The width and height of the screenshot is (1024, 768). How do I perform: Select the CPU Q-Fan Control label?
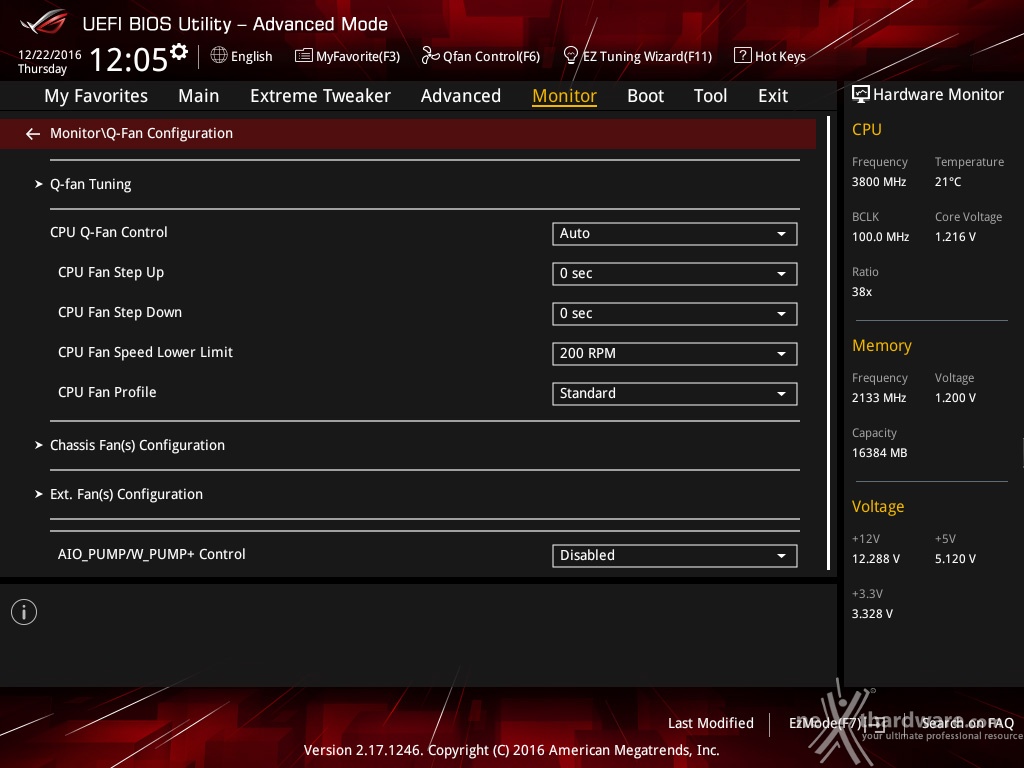click(108, 232)
